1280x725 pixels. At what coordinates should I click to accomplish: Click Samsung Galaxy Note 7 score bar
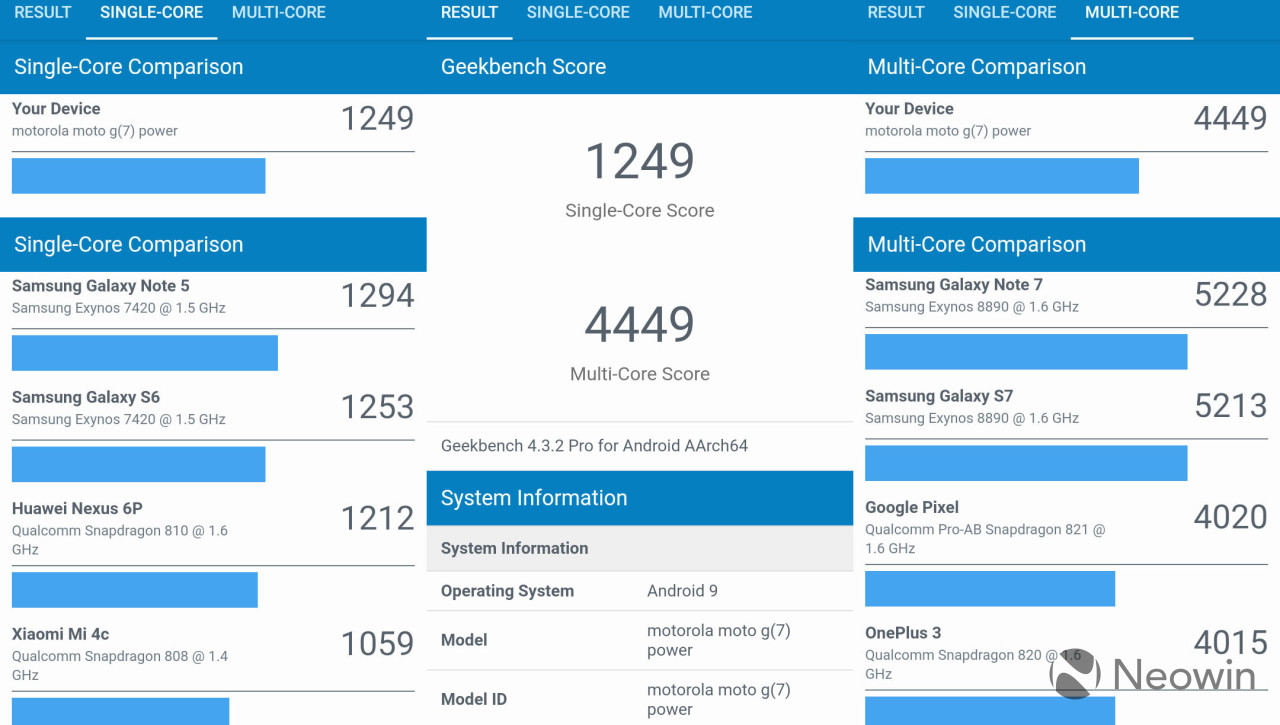(x=1026, y=352)
